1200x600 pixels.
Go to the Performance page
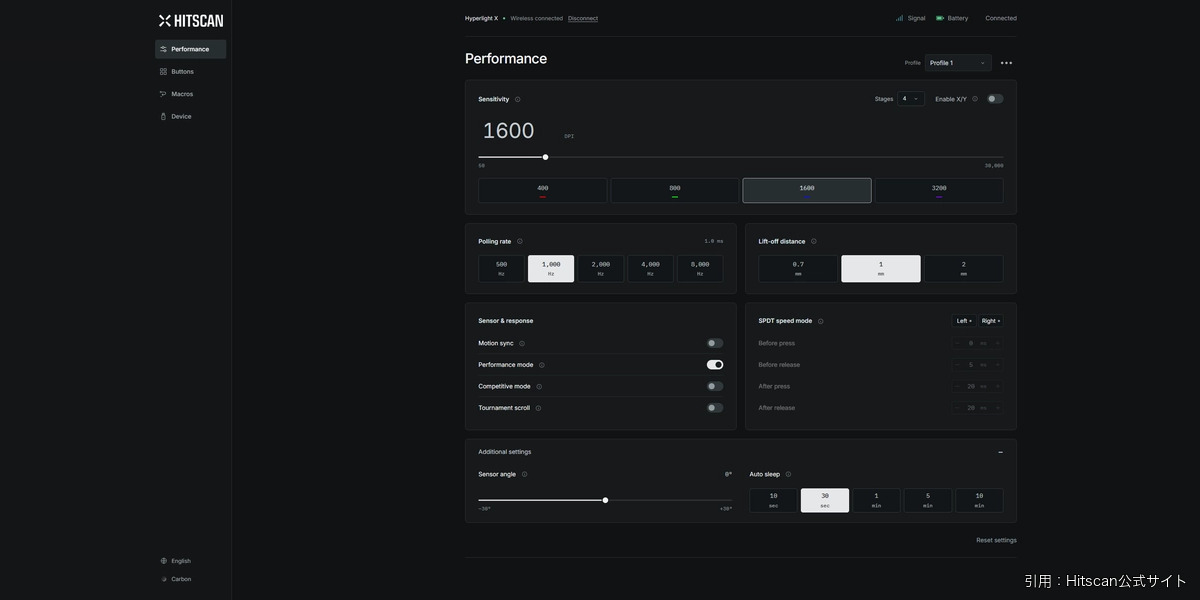click(x=190, y=49)
